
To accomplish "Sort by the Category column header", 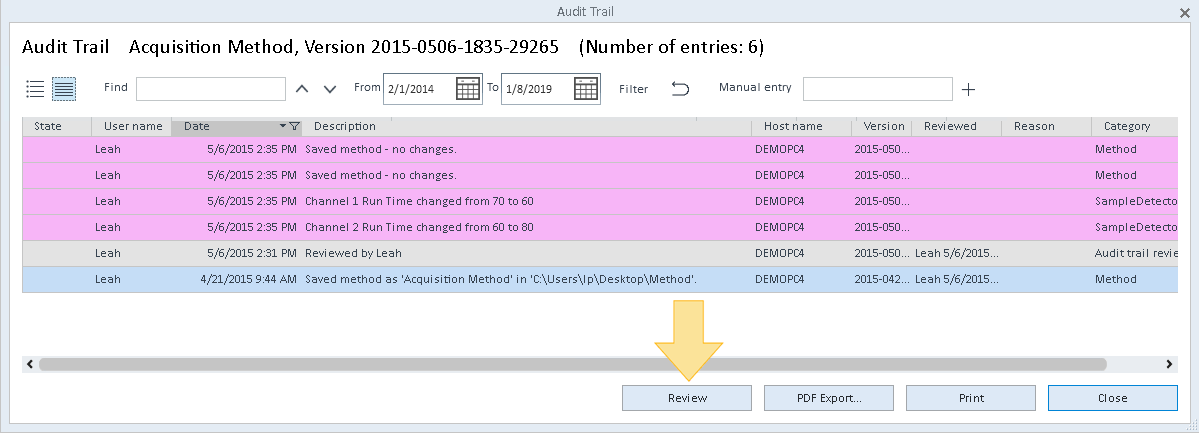I will click(1126, 126).
